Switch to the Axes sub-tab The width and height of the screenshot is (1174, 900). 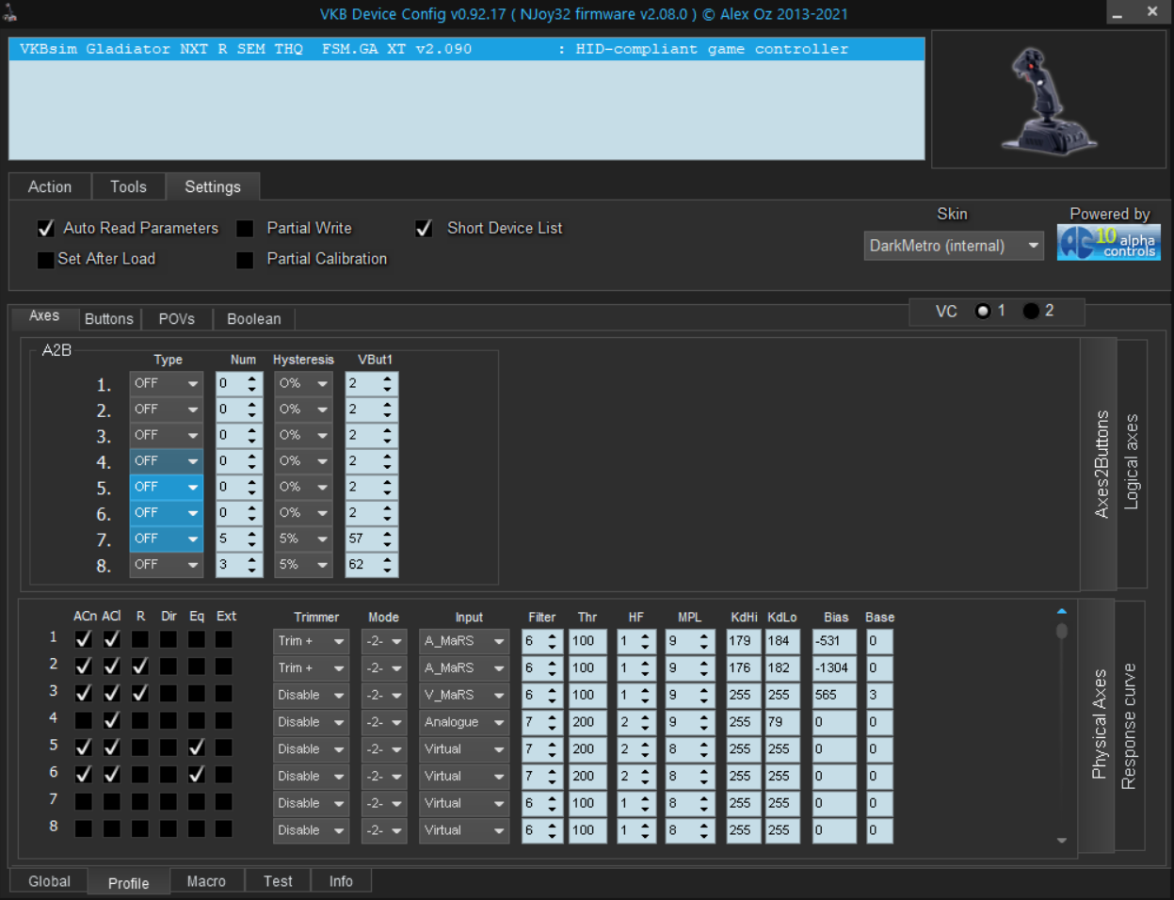pos(44,316)
